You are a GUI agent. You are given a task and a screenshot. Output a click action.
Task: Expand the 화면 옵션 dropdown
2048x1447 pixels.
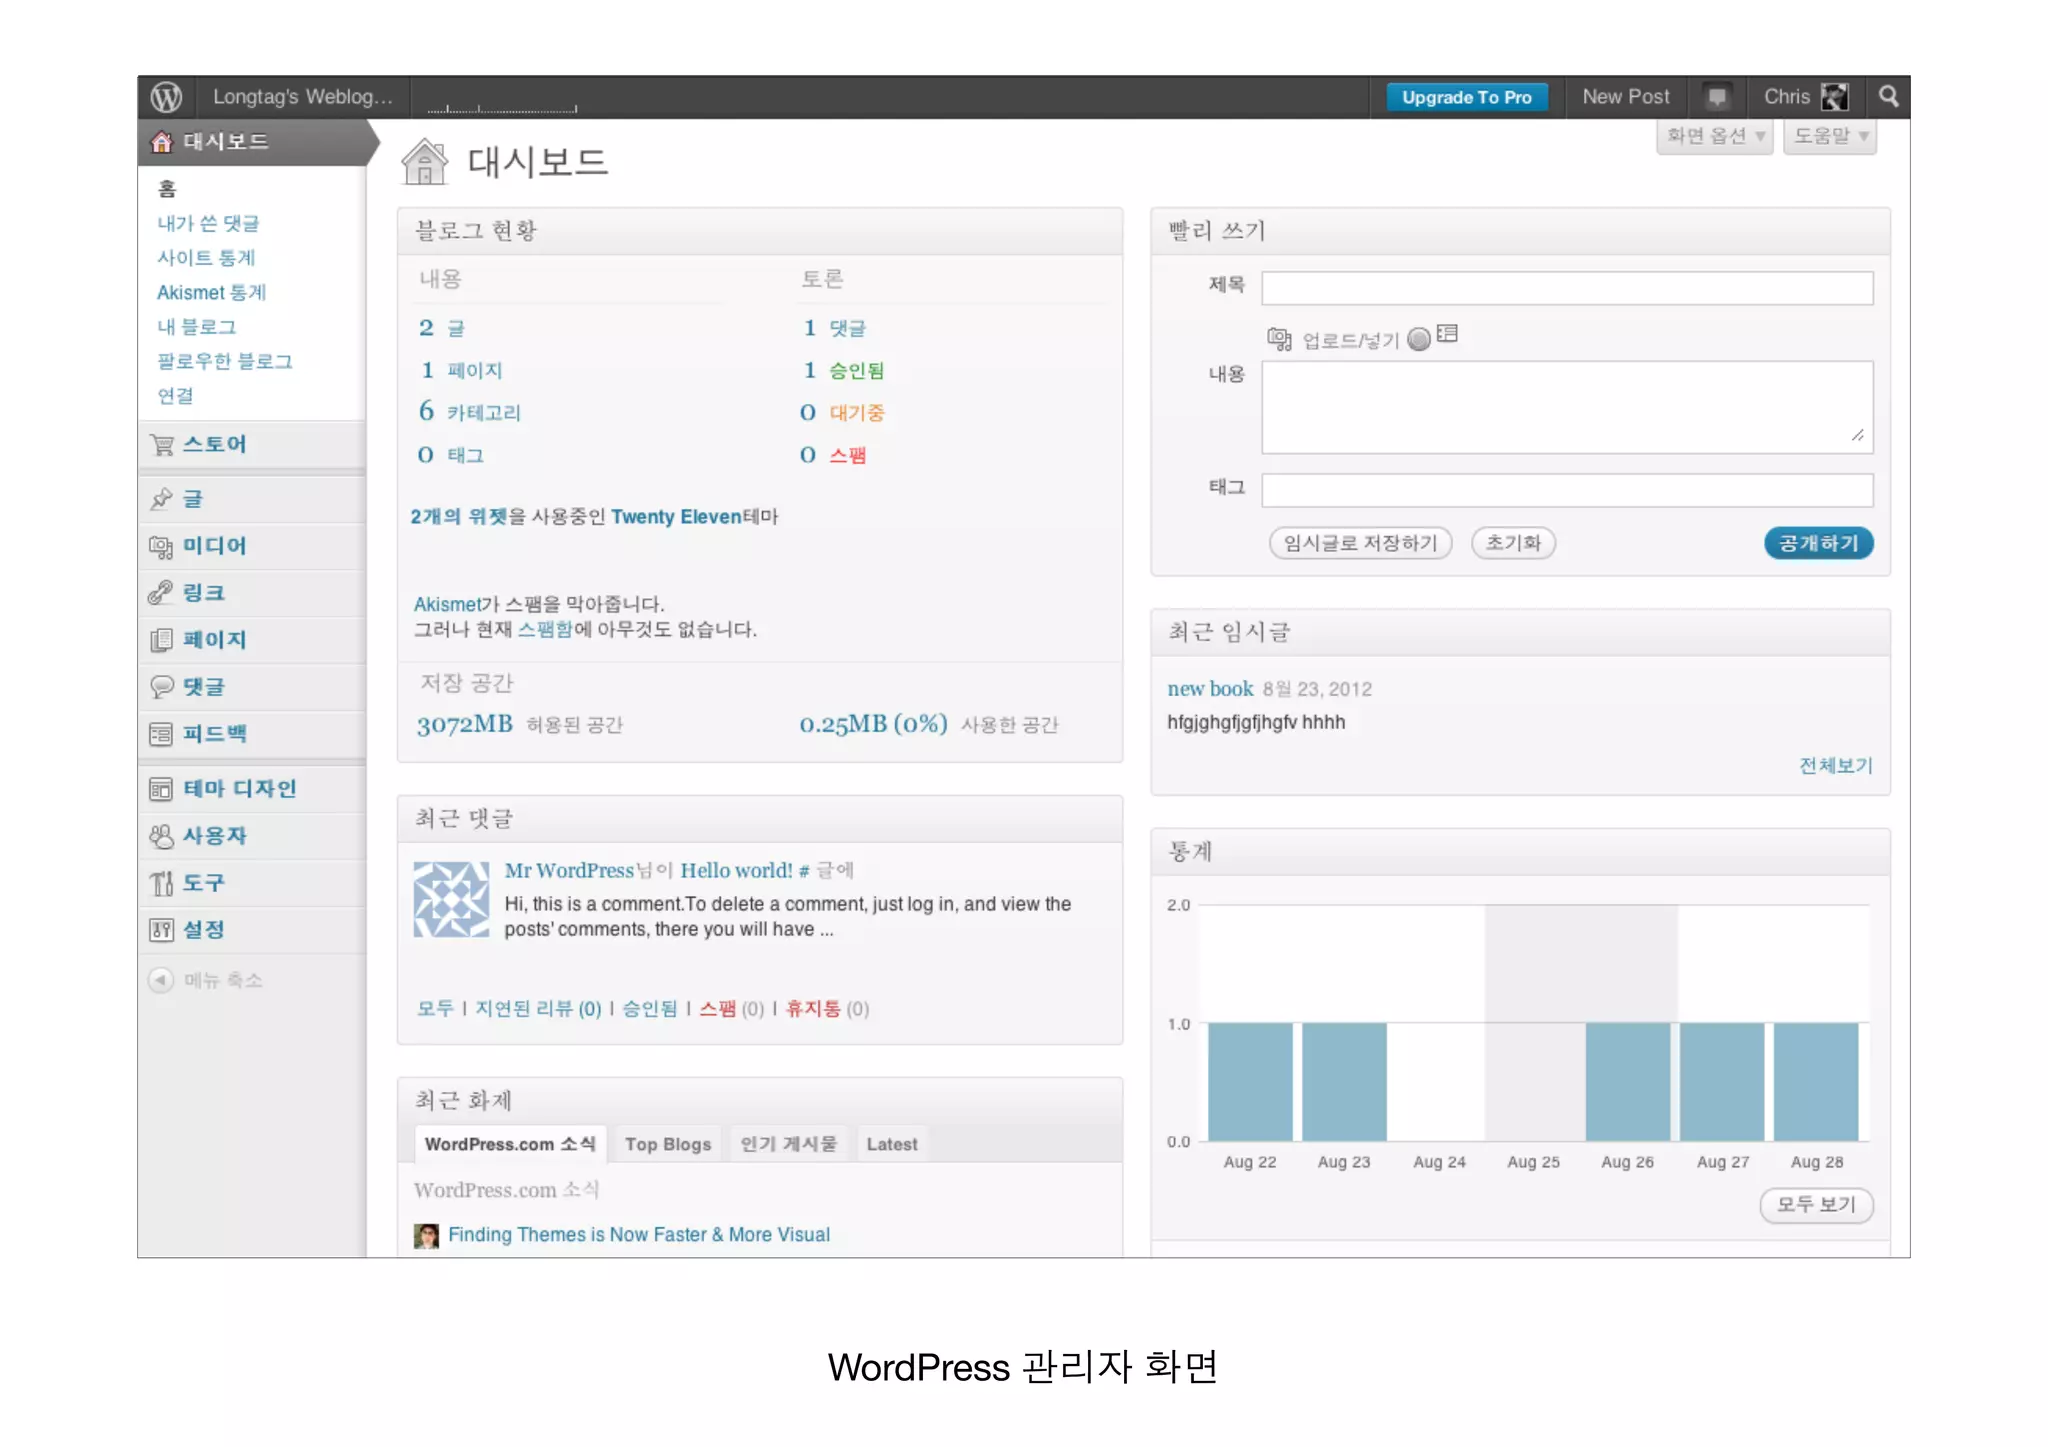1714,136
